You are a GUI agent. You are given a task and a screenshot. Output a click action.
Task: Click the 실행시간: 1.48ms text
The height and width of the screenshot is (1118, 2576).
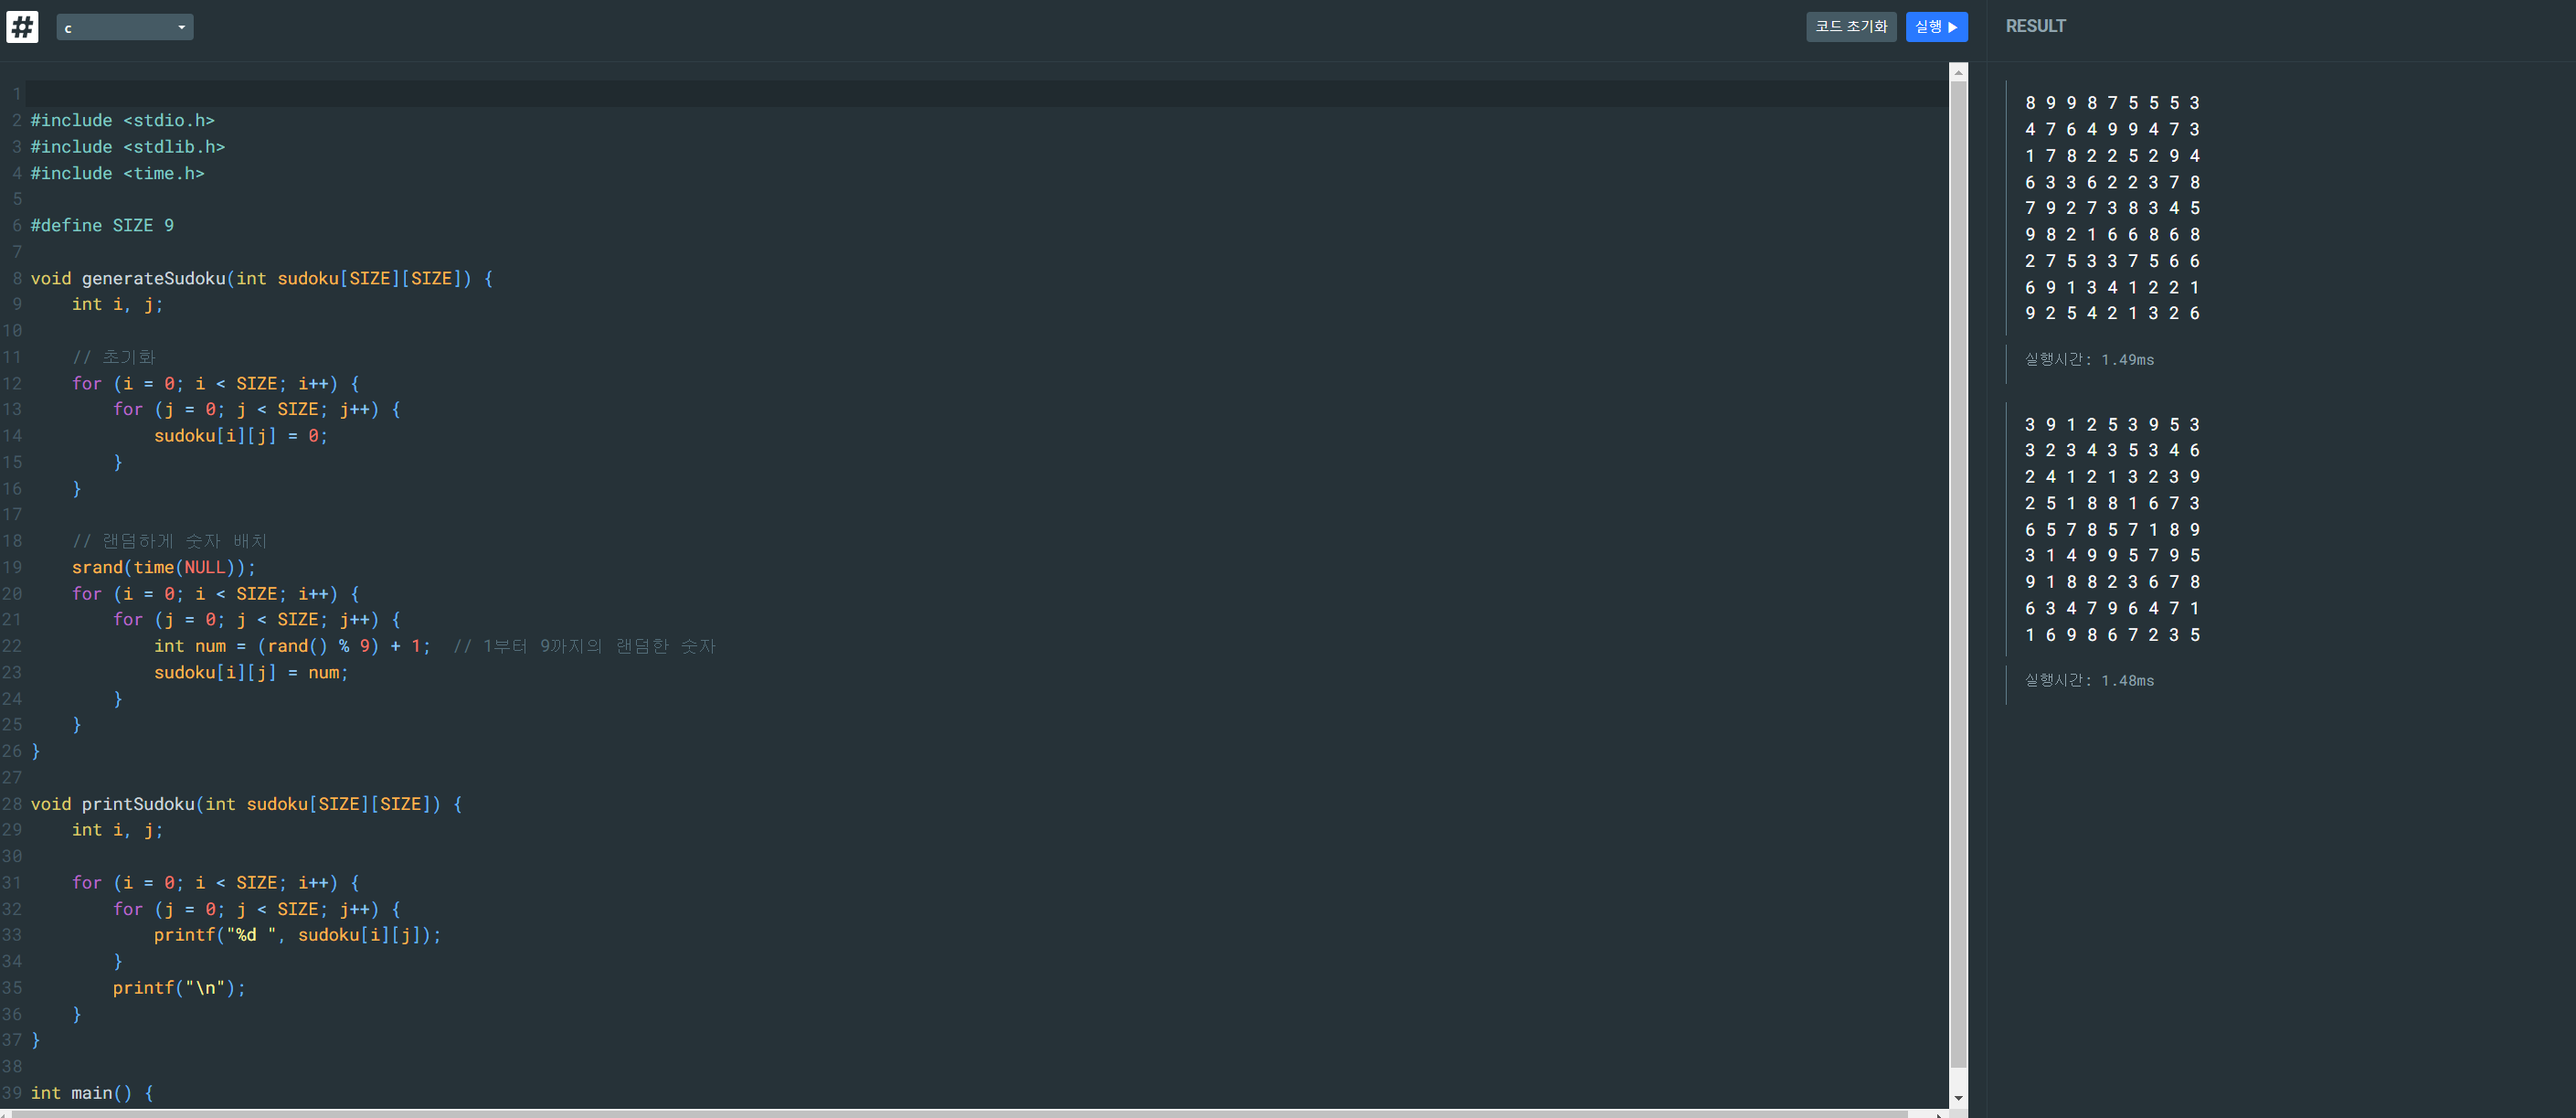coord(2089,680)
